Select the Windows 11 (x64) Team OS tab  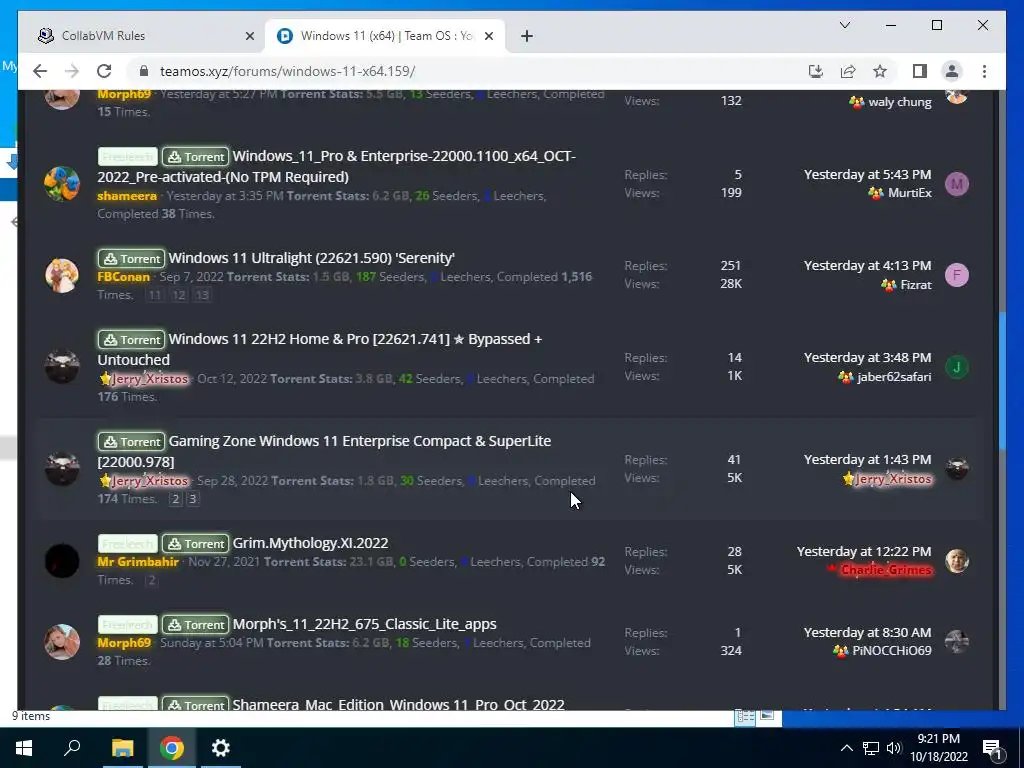click(x=385, y=36)
